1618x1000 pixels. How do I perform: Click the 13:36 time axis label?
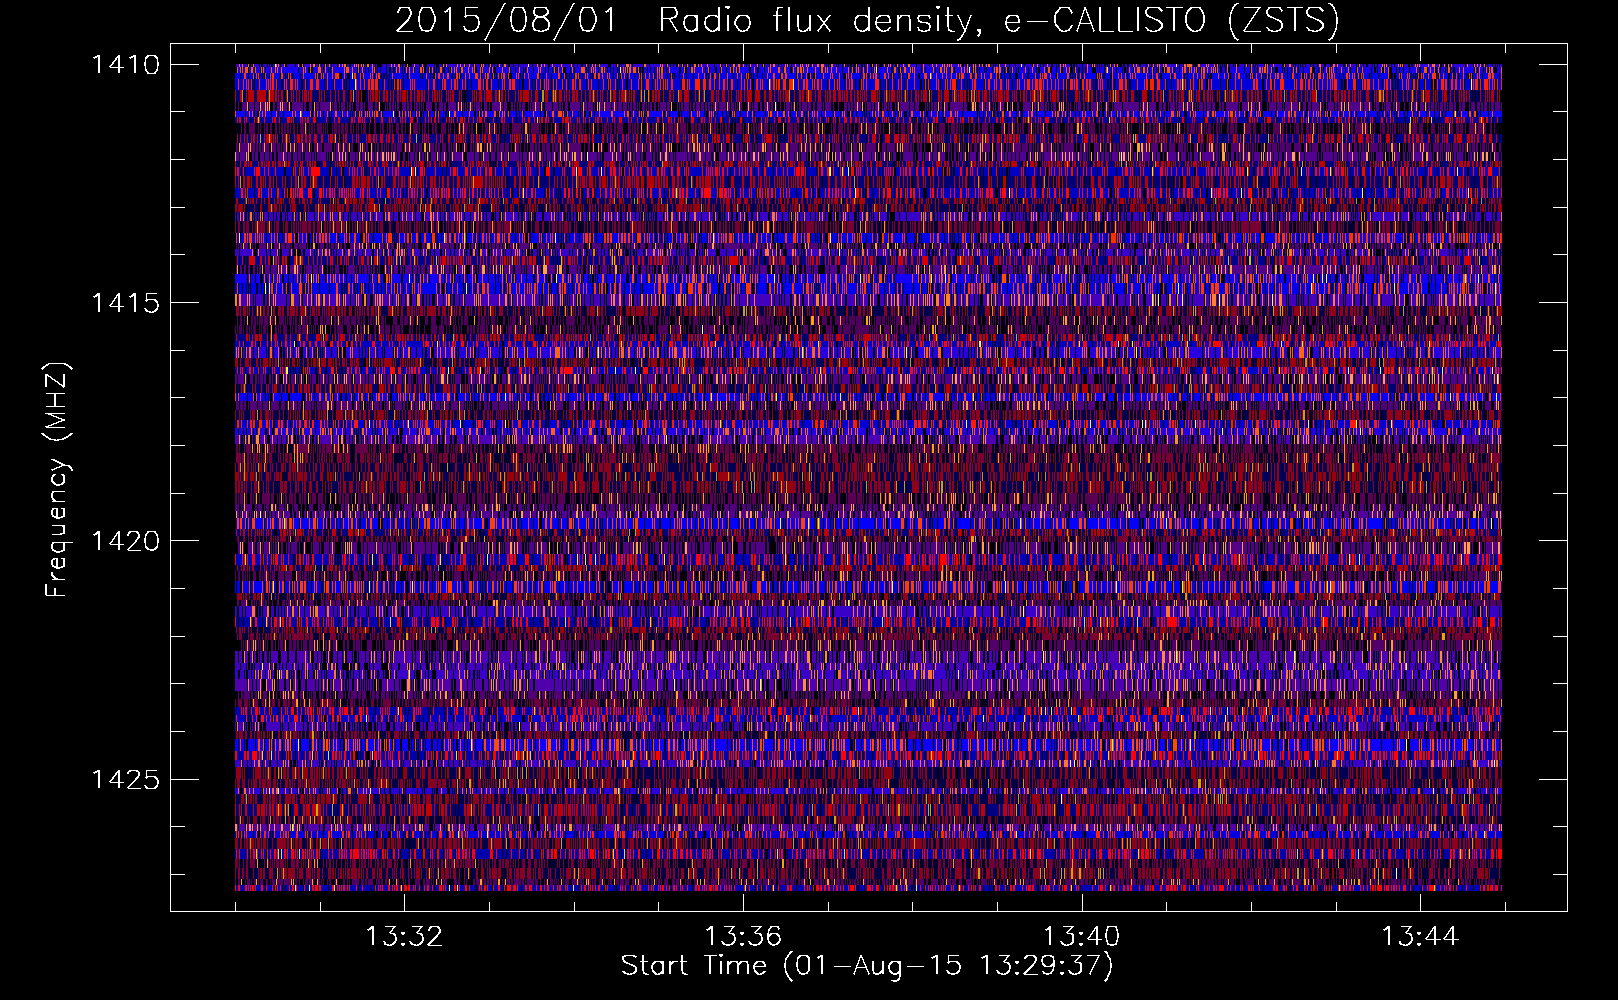[742, 936]
